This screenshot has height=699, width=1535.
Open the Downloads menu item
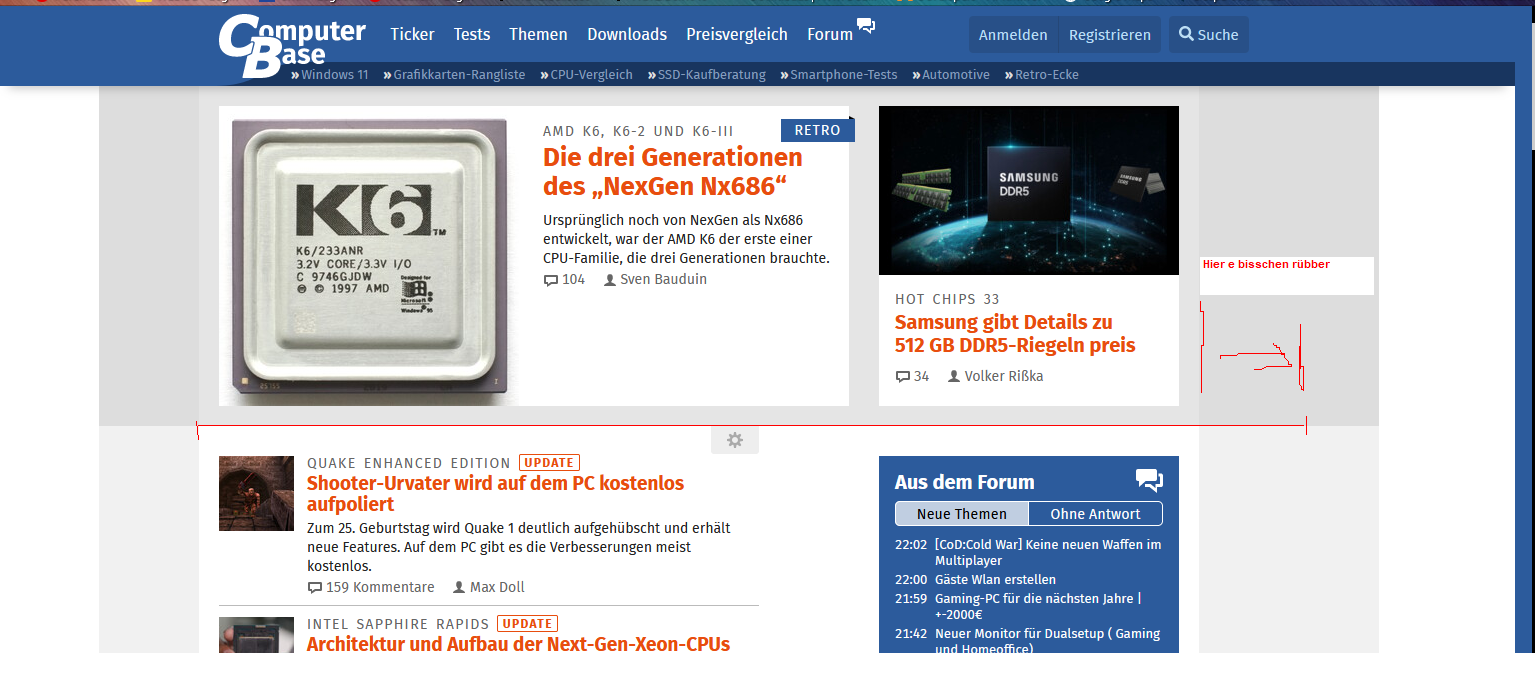pyautogui.click(x=627, y=34)
